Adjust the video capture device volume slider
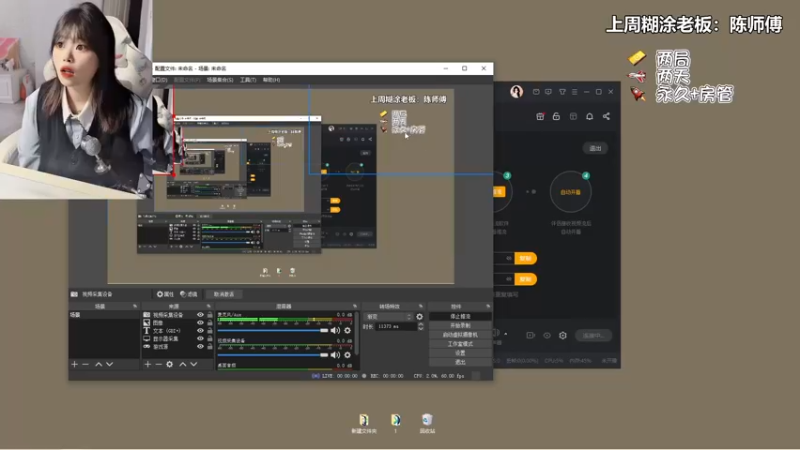 pos(273,355)
